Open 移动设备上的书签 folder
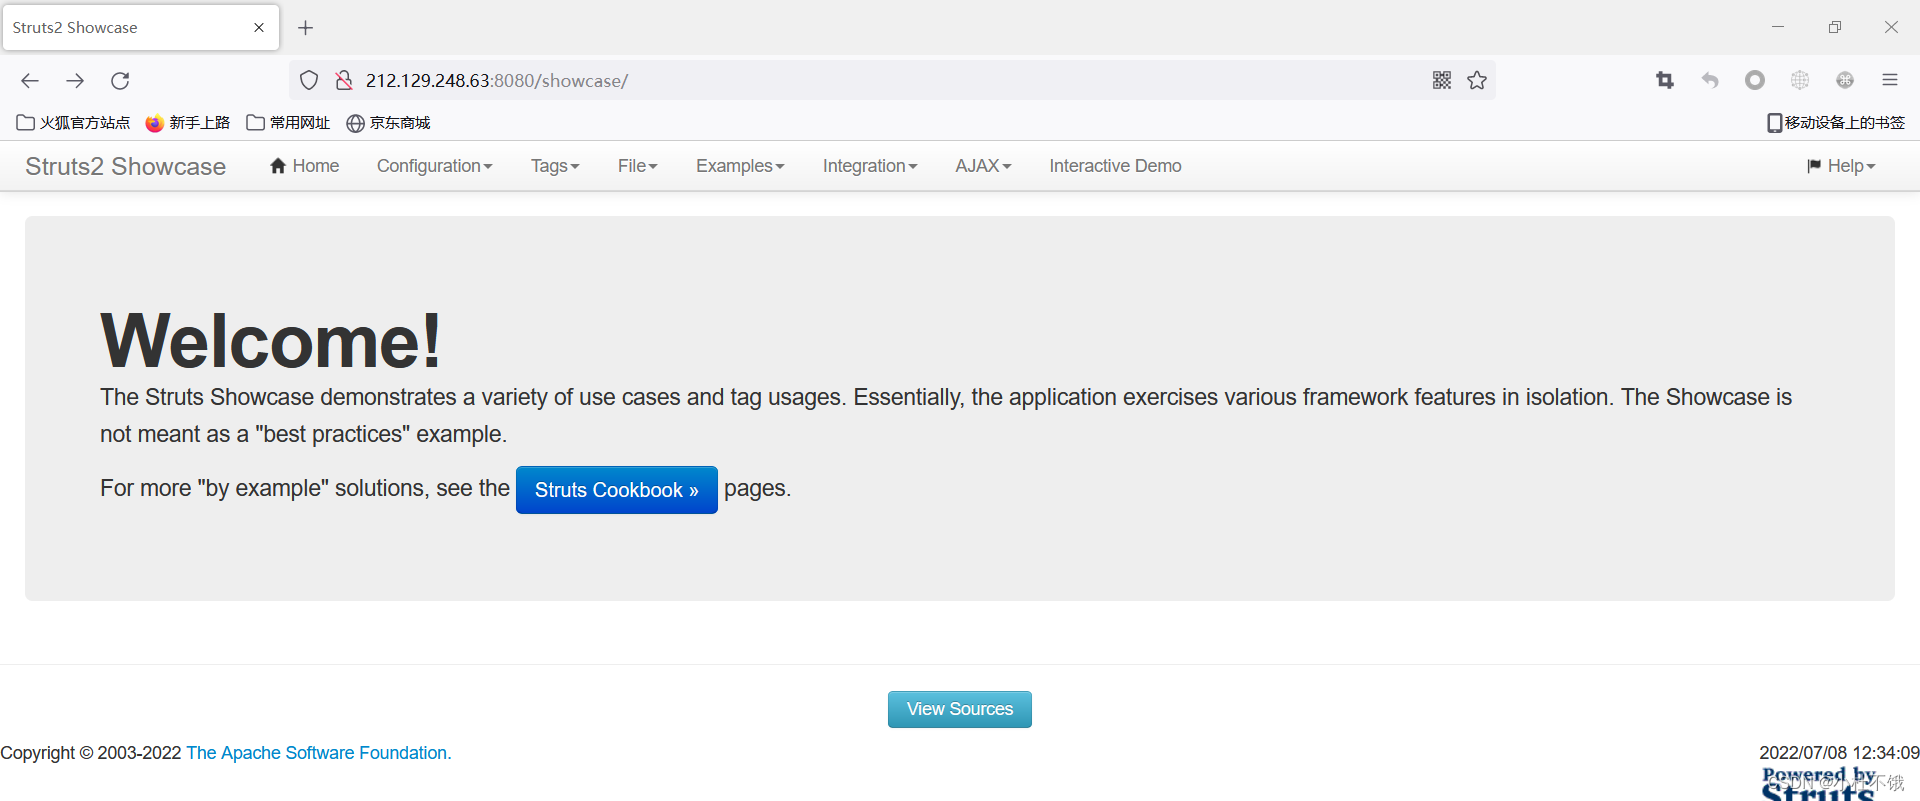 click(x=1836, y=123)
